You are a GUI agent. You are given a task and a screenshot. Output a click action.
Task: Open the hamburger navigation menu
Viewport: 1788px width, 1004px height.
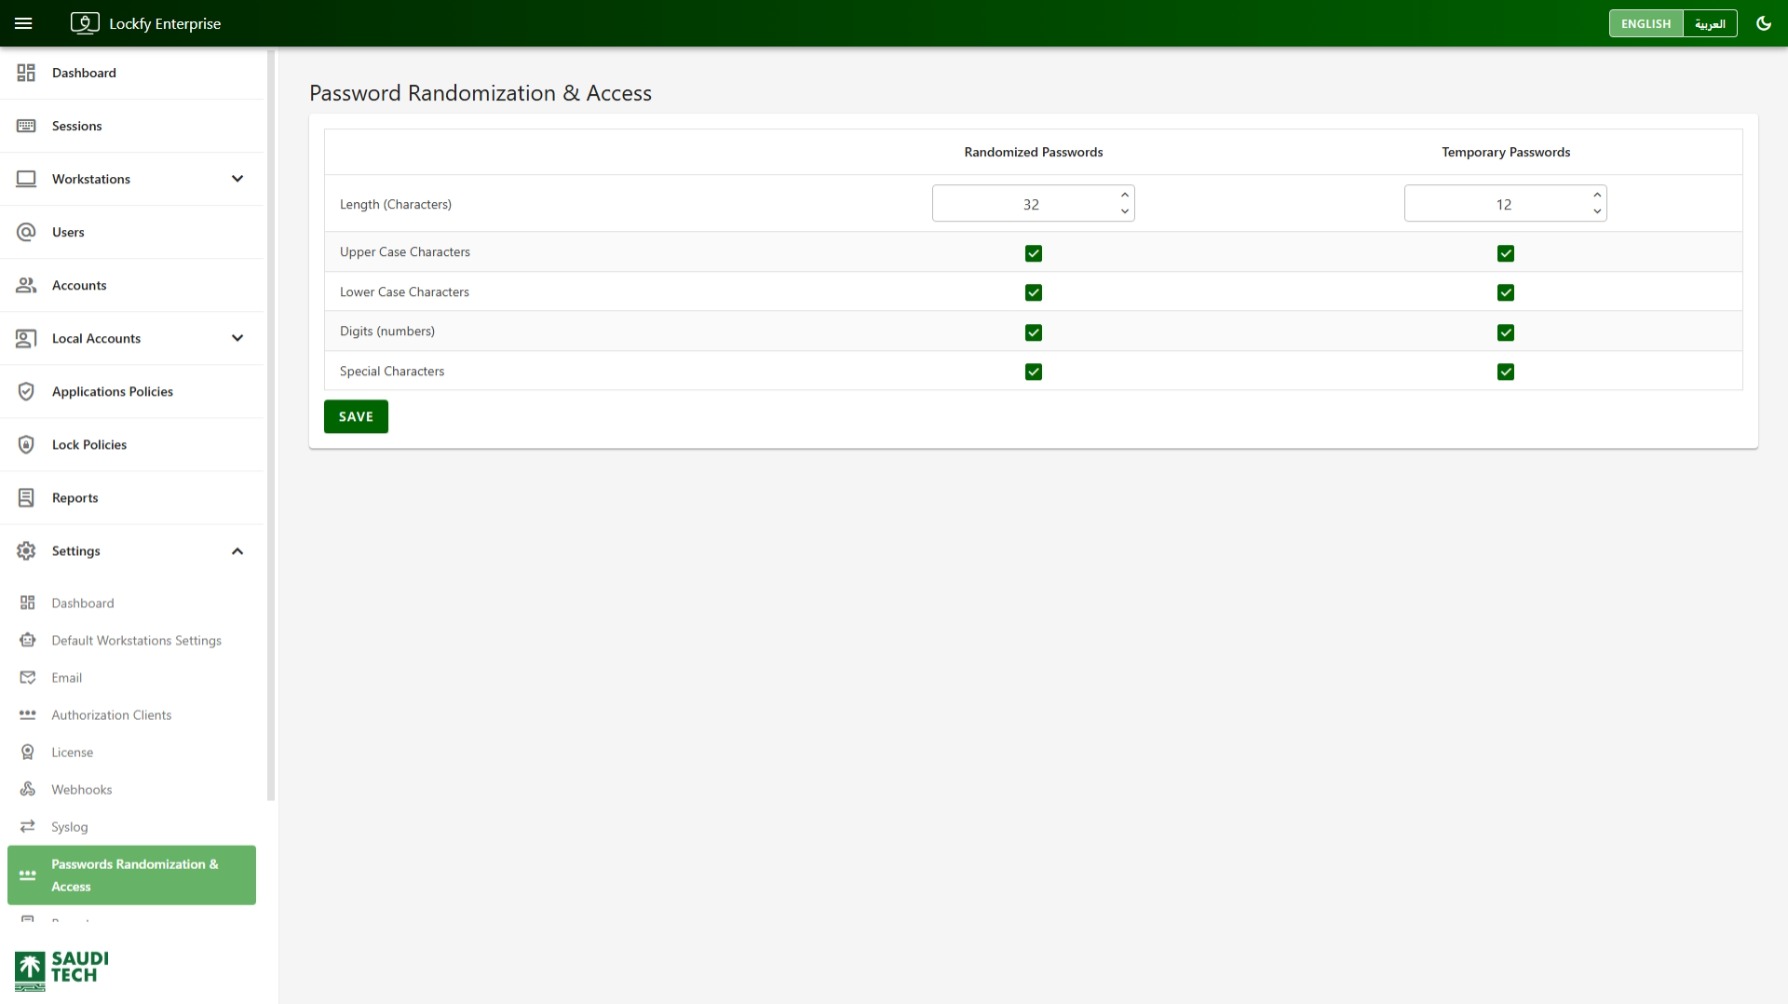[x=24, y=23]
